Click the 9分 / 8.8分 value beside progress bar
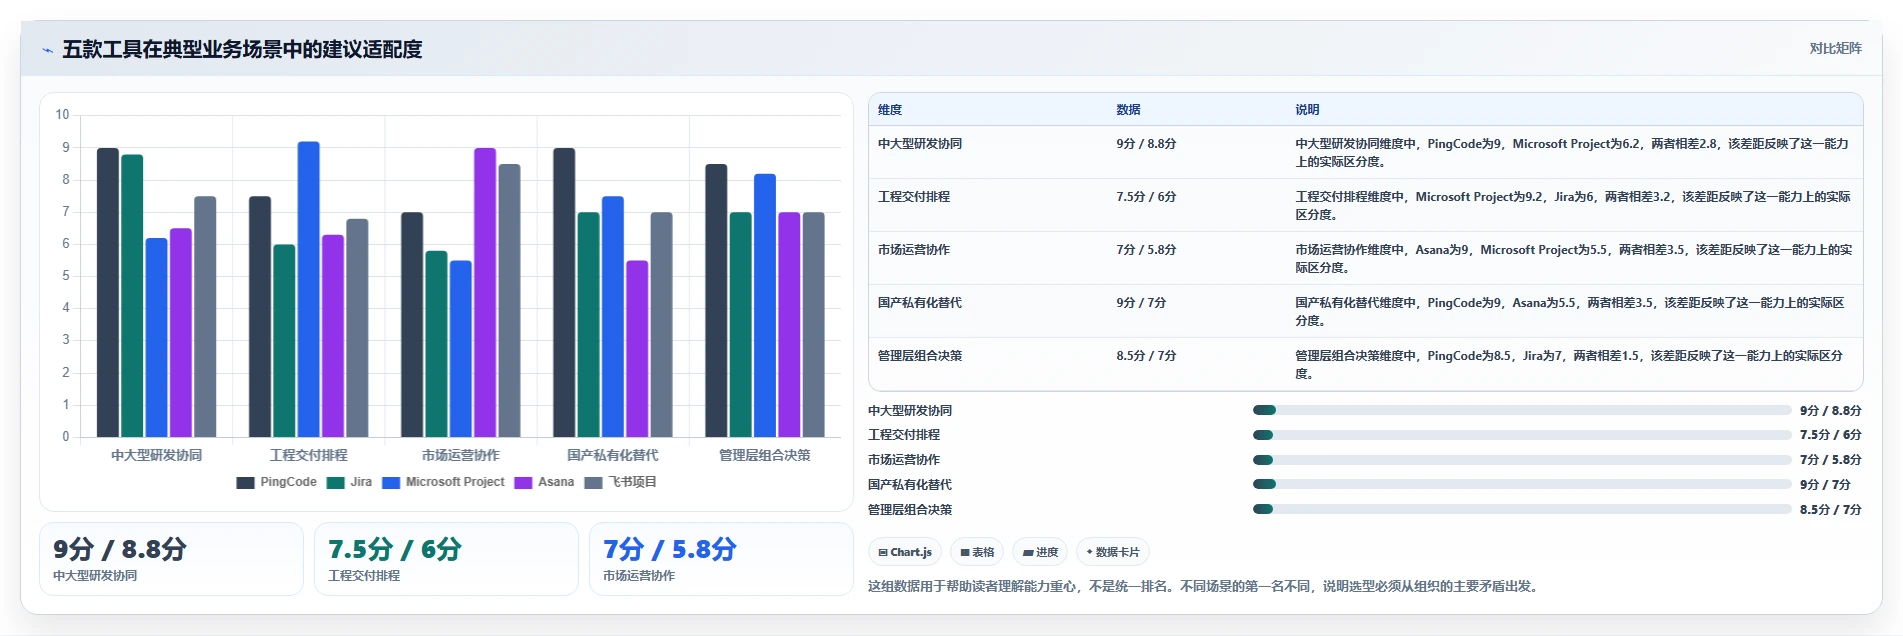 [x=1830, y=411]
